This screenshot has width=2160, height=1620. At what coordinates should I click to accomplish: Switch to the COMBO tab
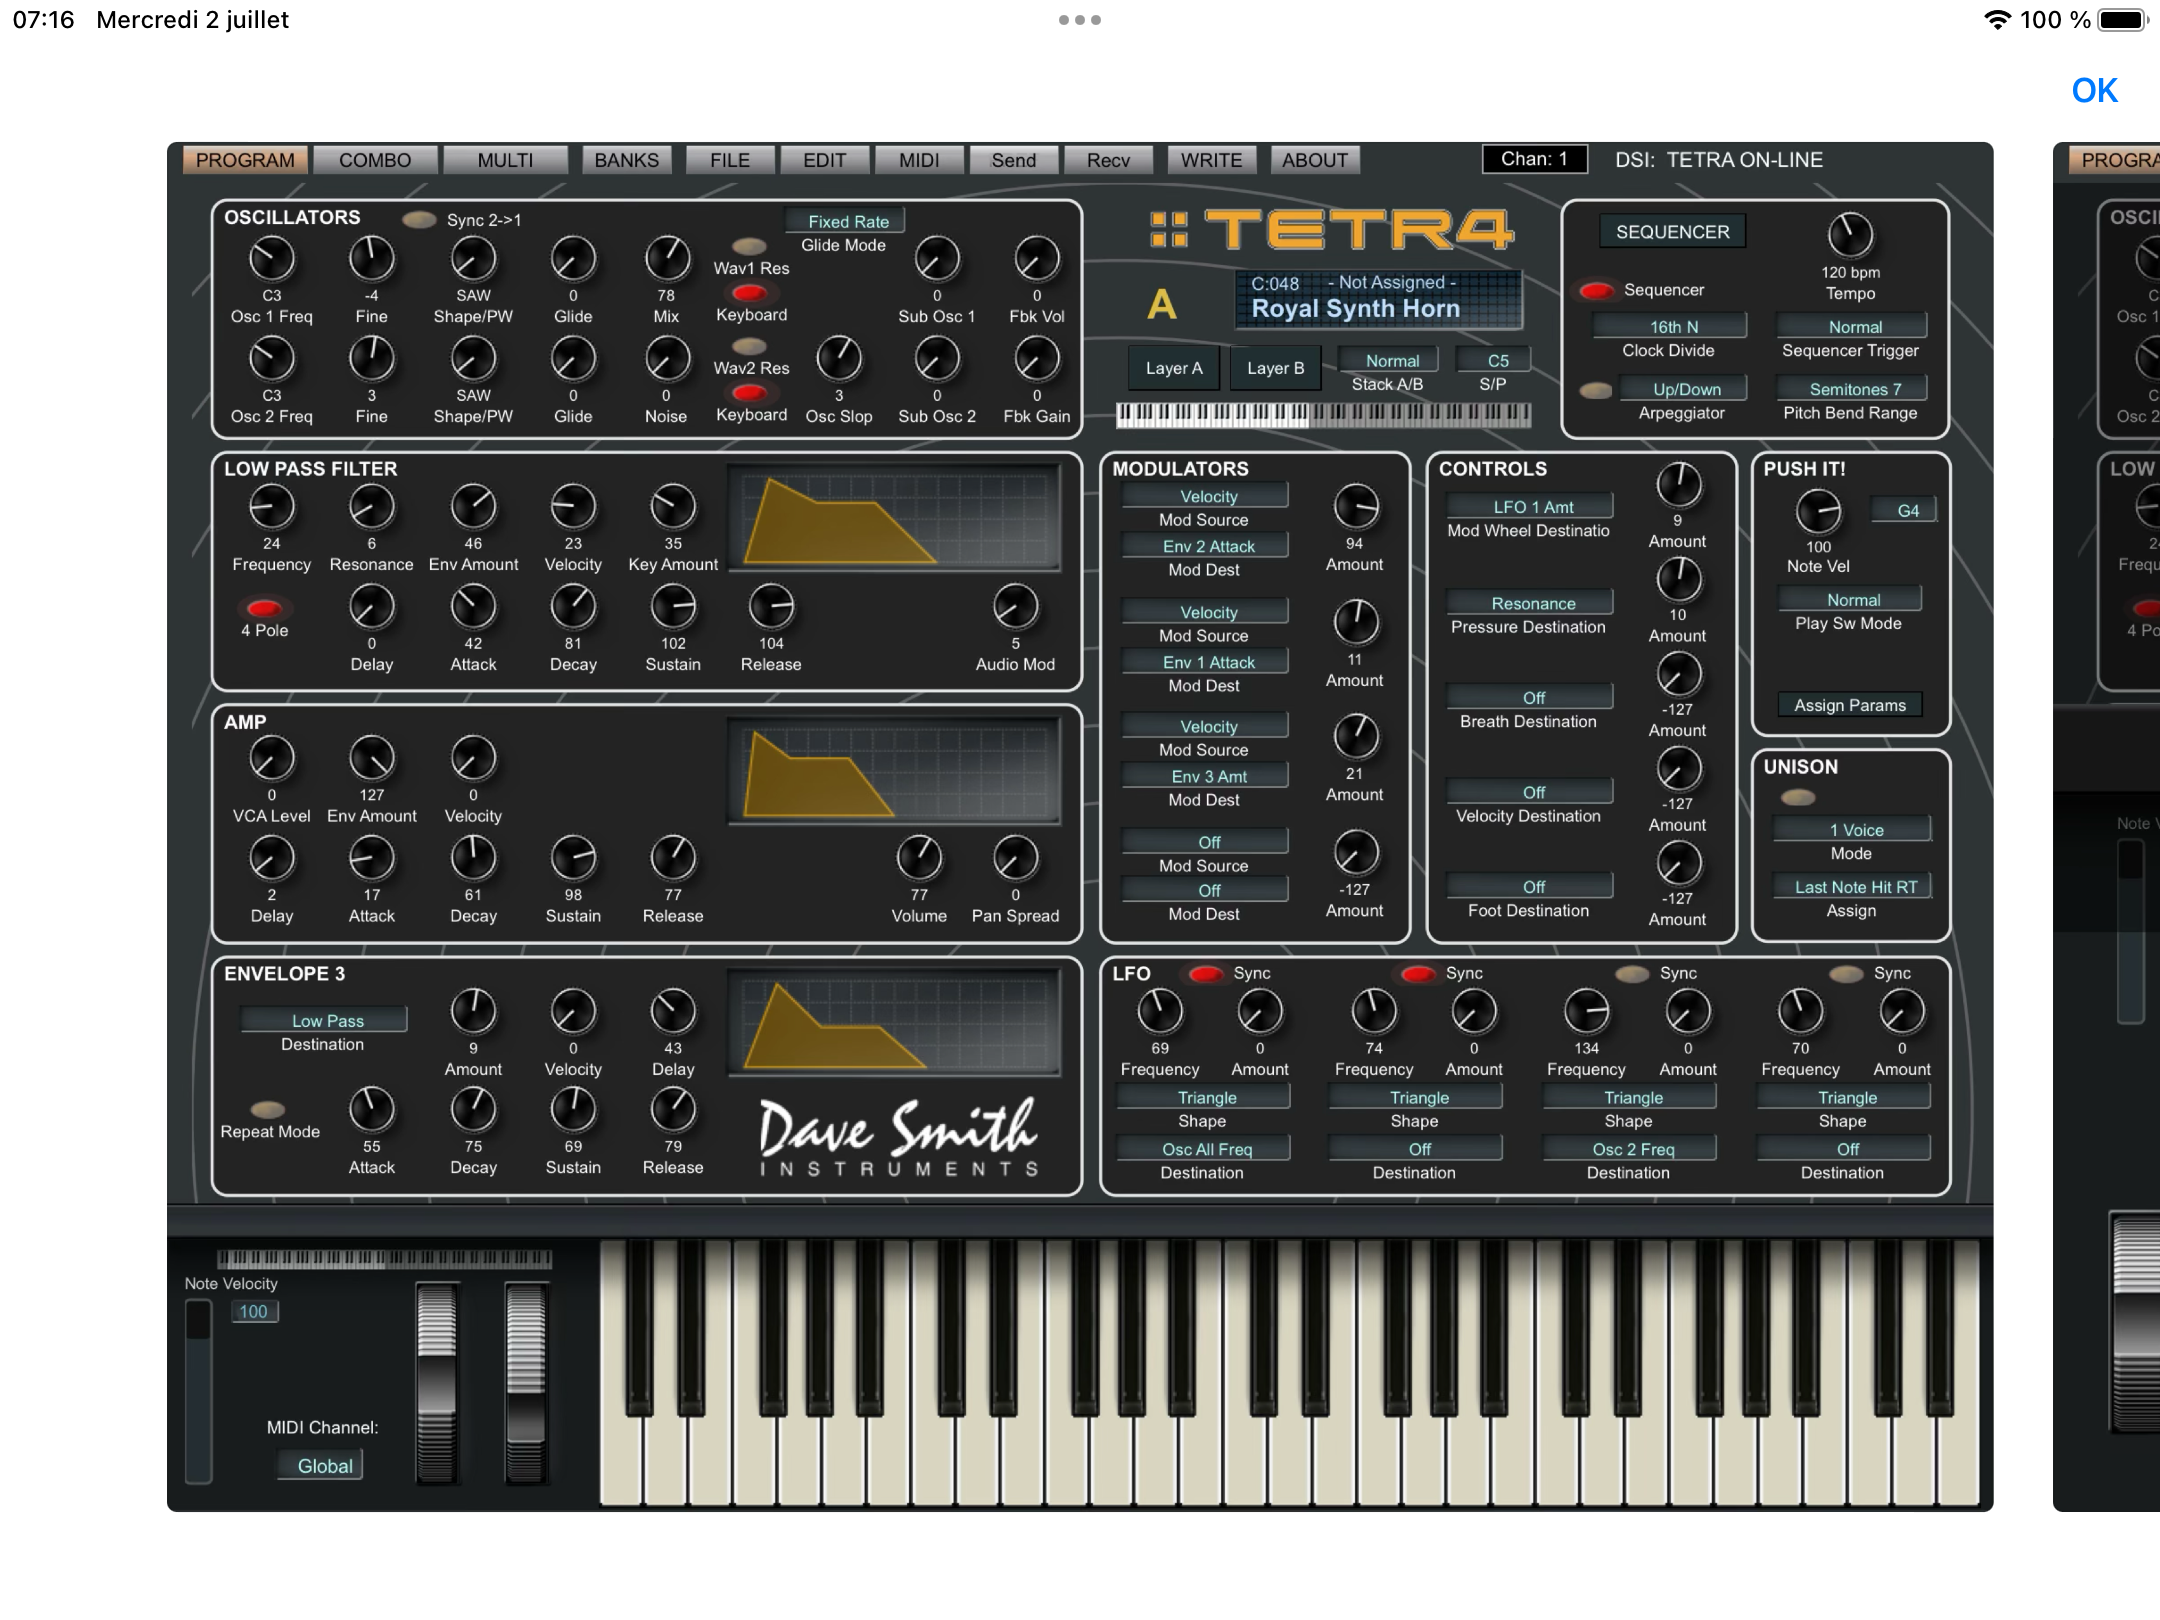point(375,160)
